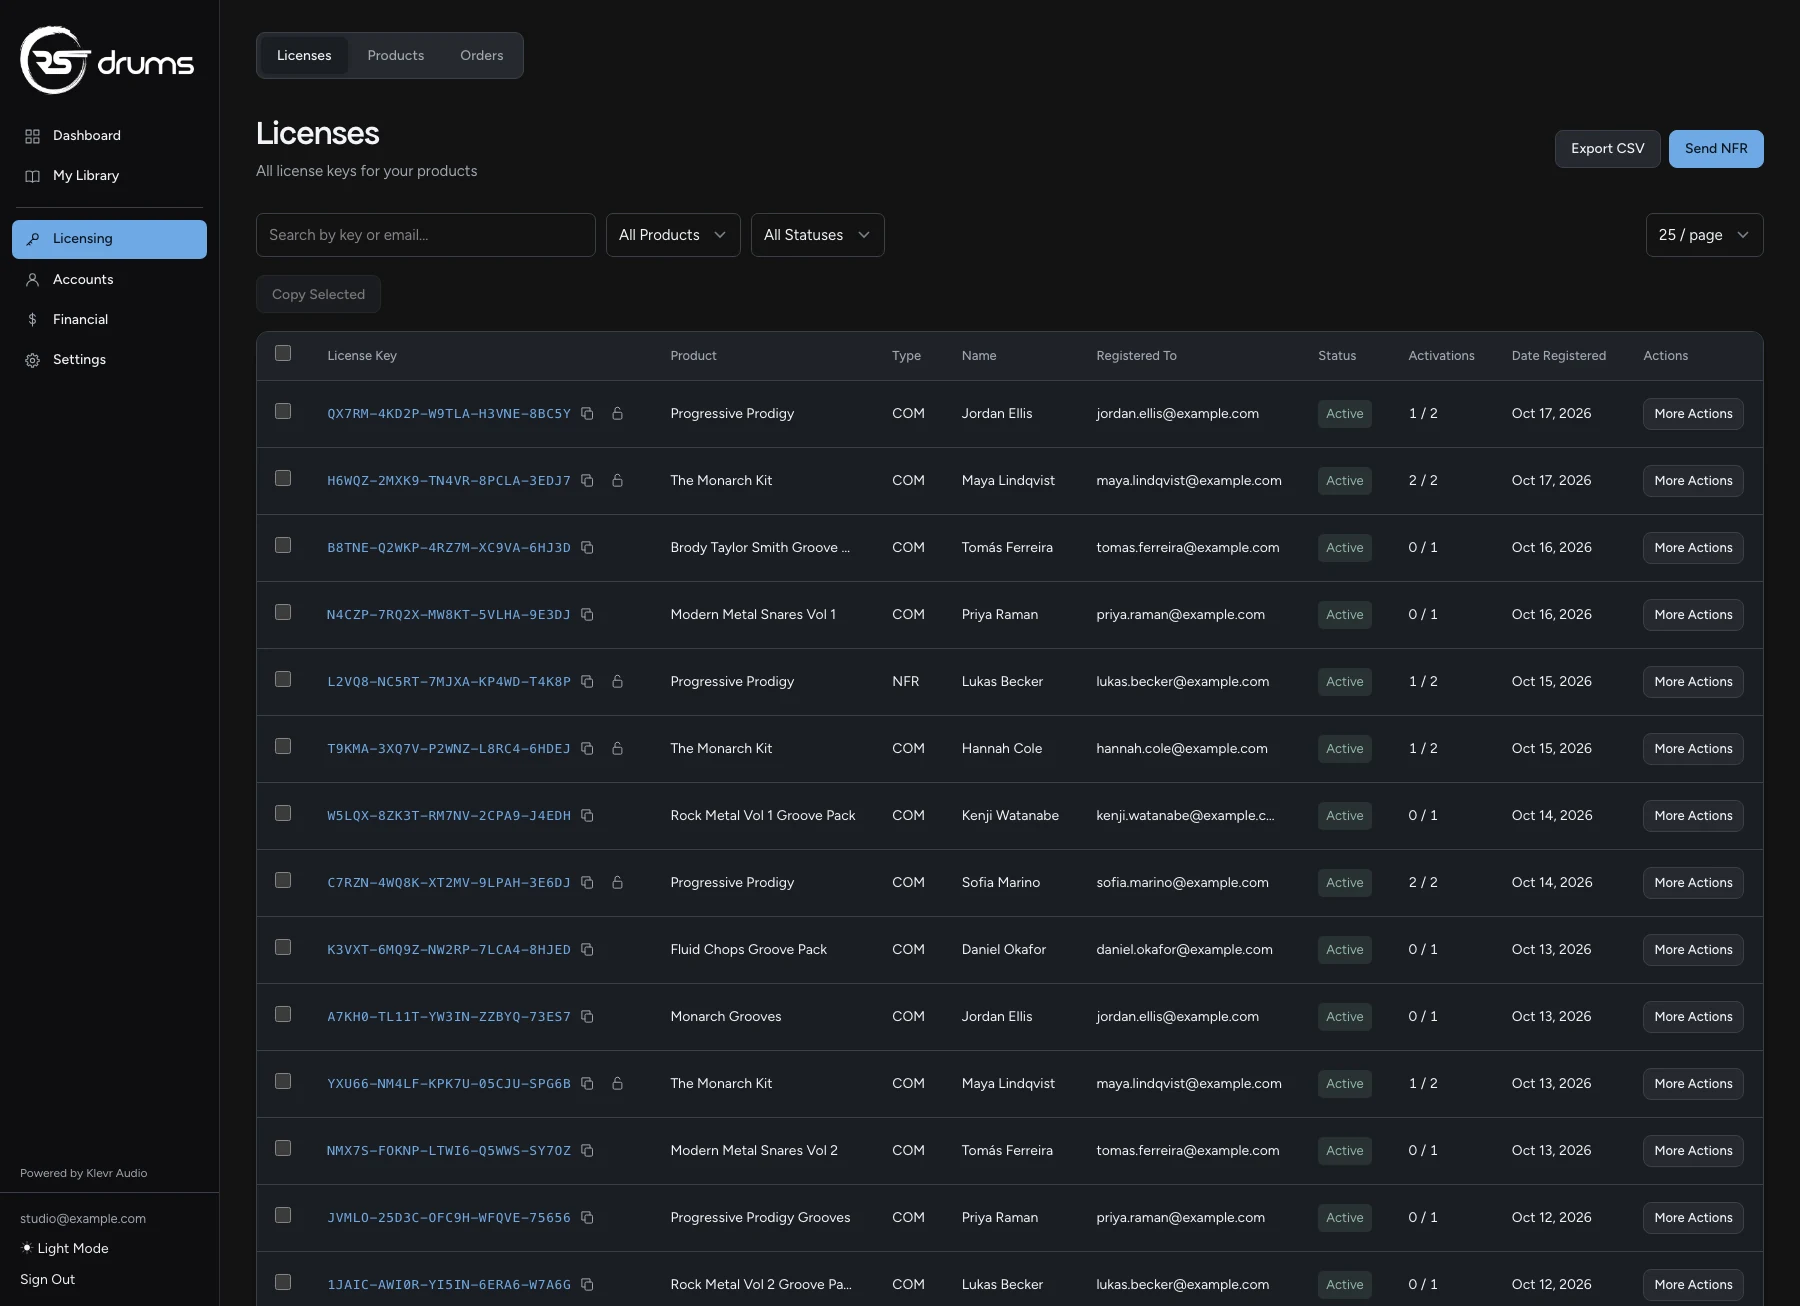Switch to Light Mode
Viewport: 1800px width, 1306px height.
pos(65,1248)
